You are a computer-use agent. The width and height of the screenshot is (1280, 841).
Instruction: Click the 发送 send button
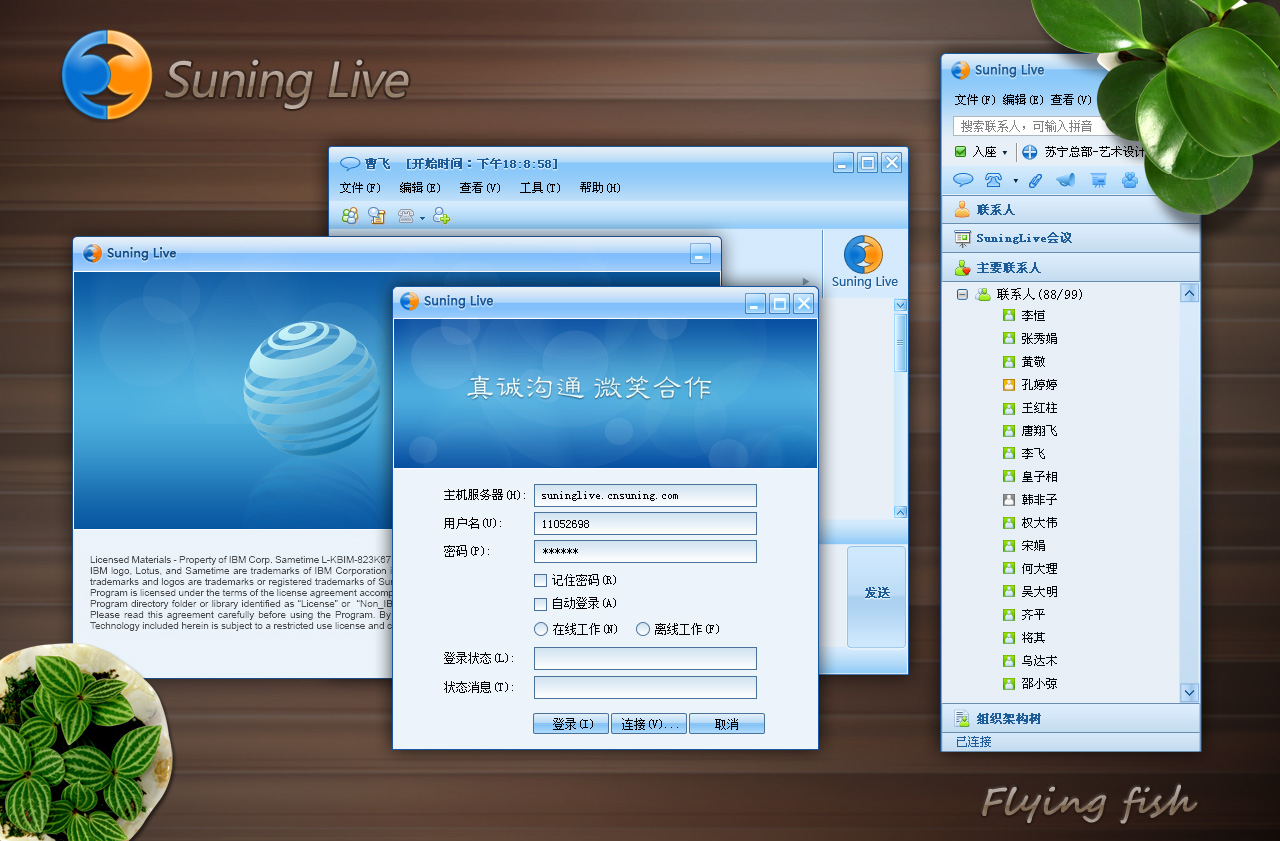[x=877, y=596]
